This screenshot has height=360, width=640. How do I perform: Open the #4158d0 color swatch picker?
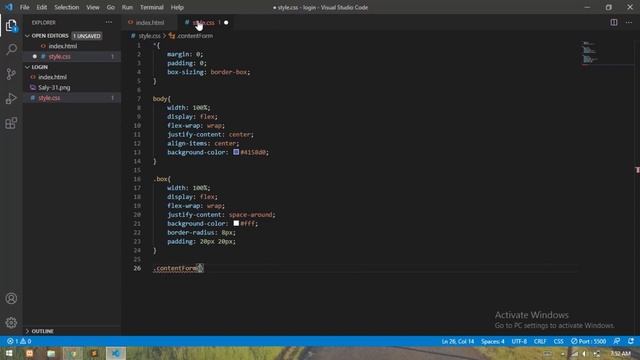236,152
